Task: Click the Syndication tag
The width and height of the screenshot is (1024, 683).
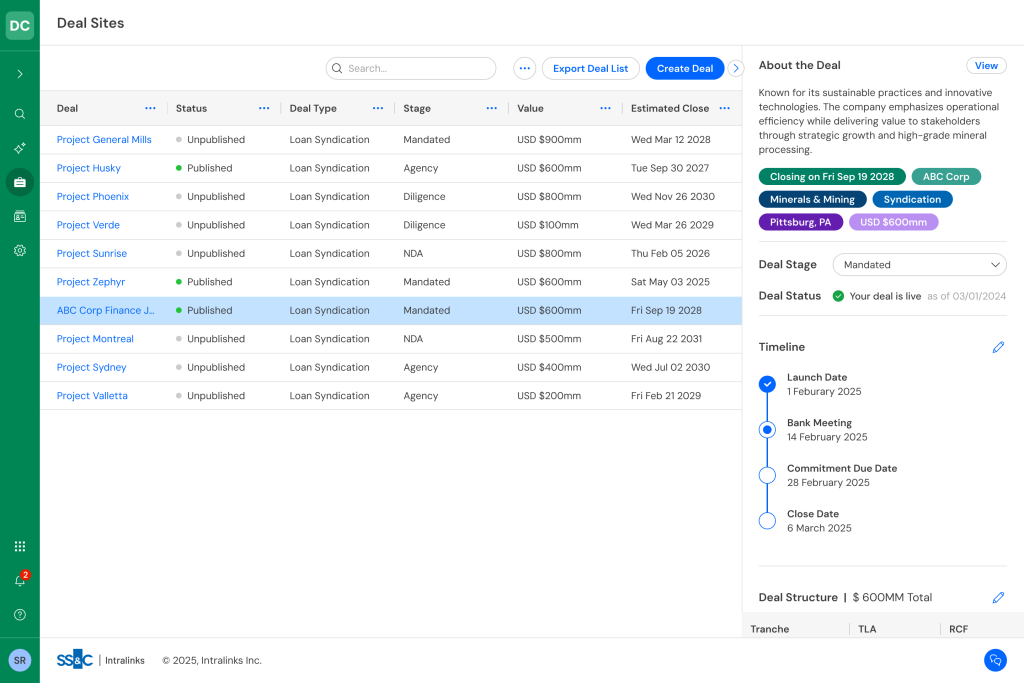Action: click(912, 200)
